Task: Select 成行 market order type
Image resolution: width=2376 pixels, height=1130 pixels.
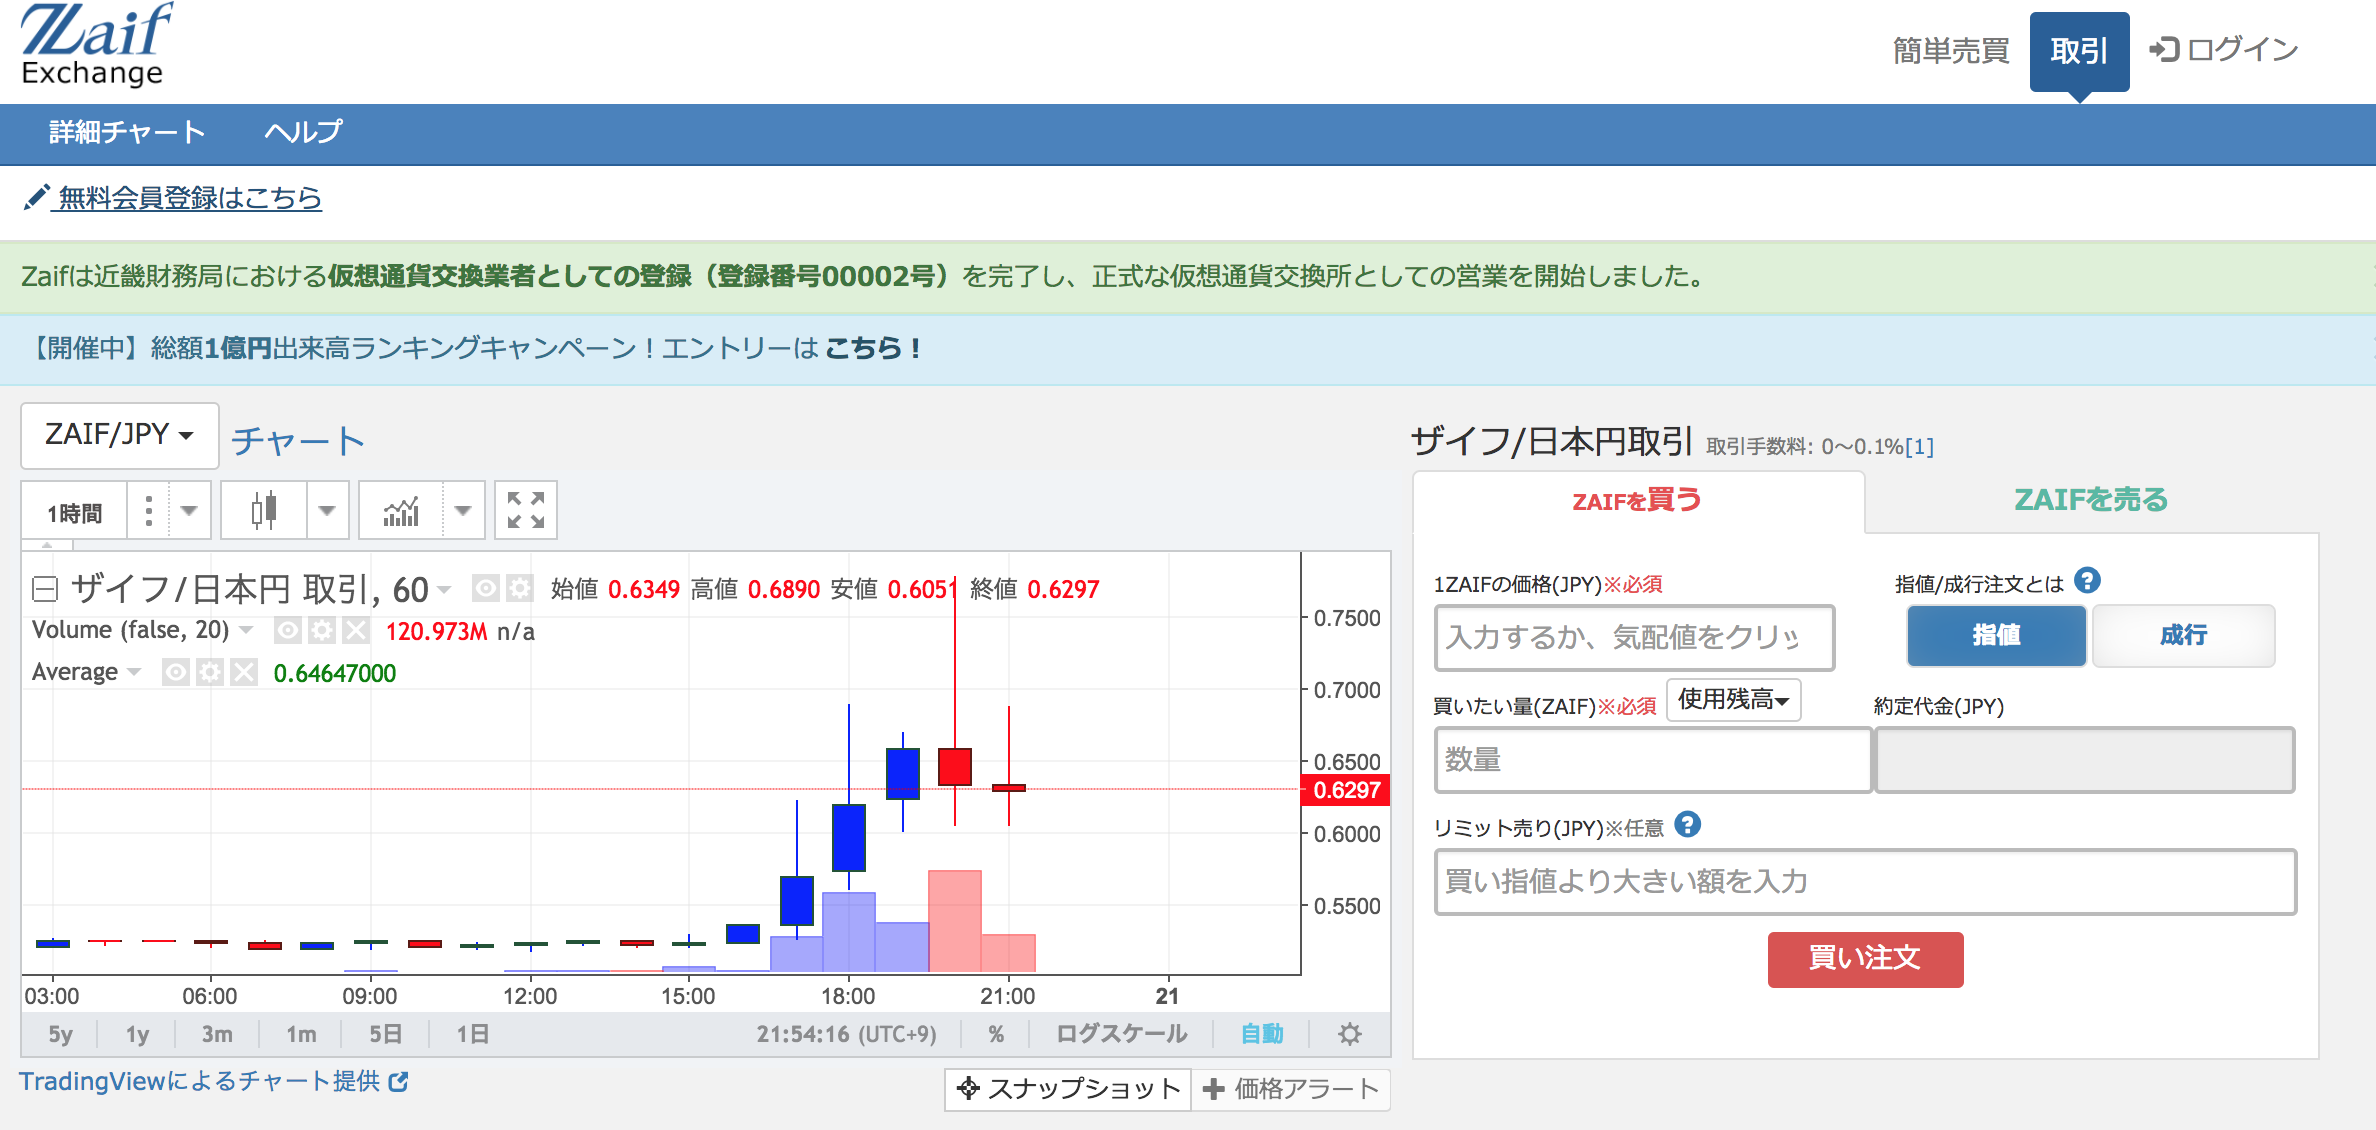Action: pos(2183,635)
